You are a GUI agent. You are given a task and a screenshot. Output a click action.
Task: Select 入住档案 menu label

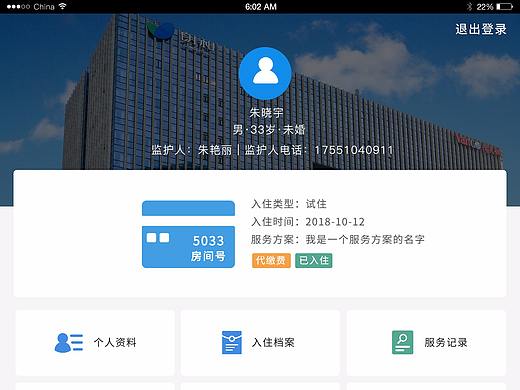click(273, 342)
